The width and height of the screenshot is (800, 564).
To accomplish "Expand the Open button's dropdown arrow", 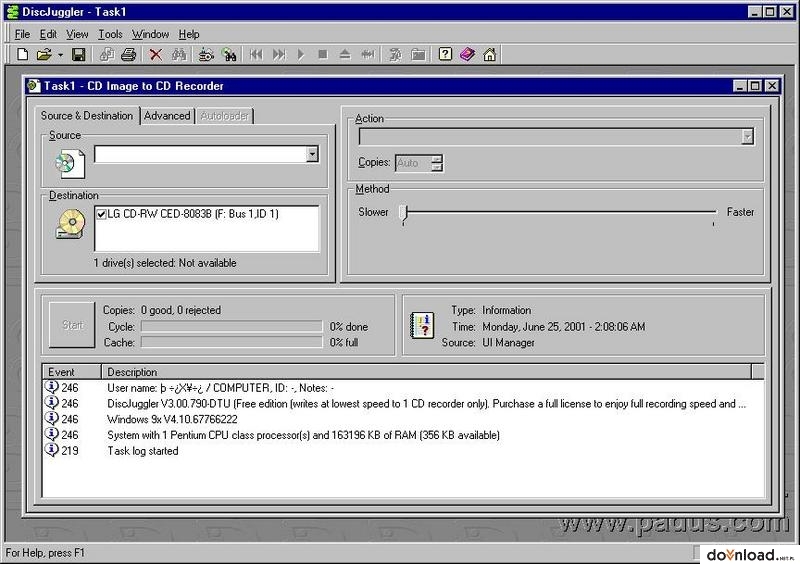I will [60, 55].
